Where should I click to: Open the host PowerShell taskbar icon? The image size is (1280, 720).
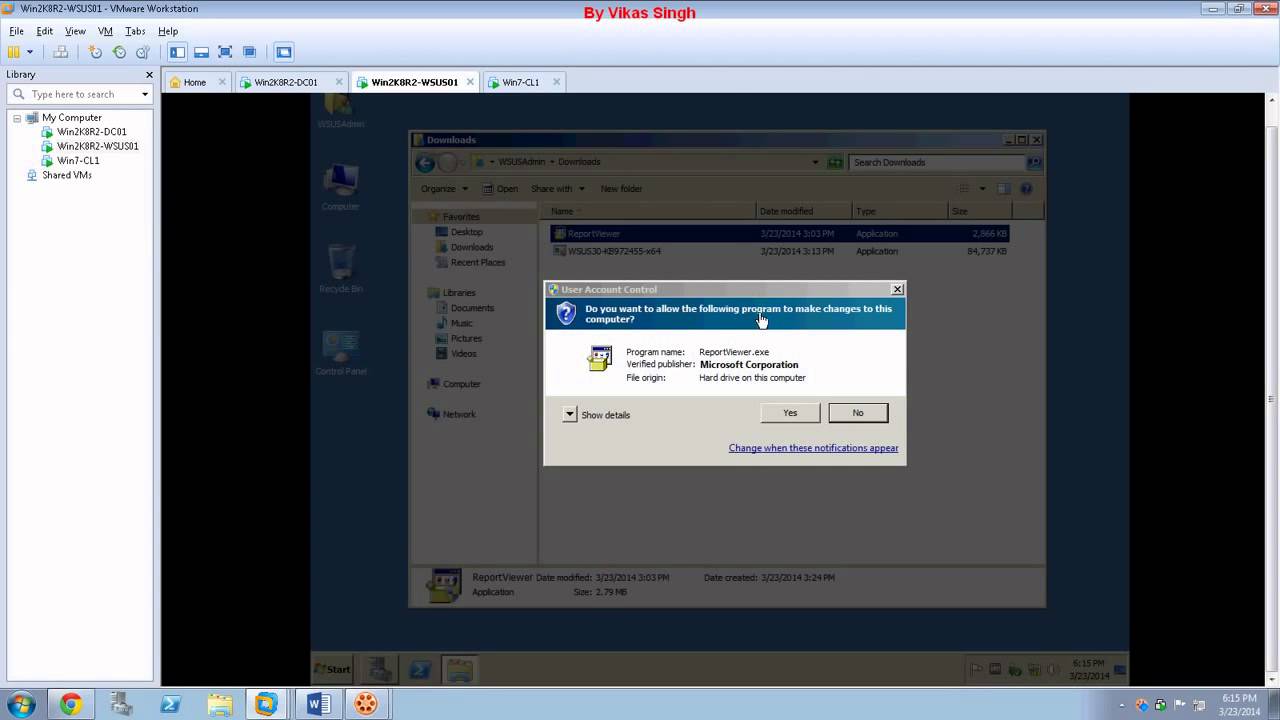[x=170, y=705]
